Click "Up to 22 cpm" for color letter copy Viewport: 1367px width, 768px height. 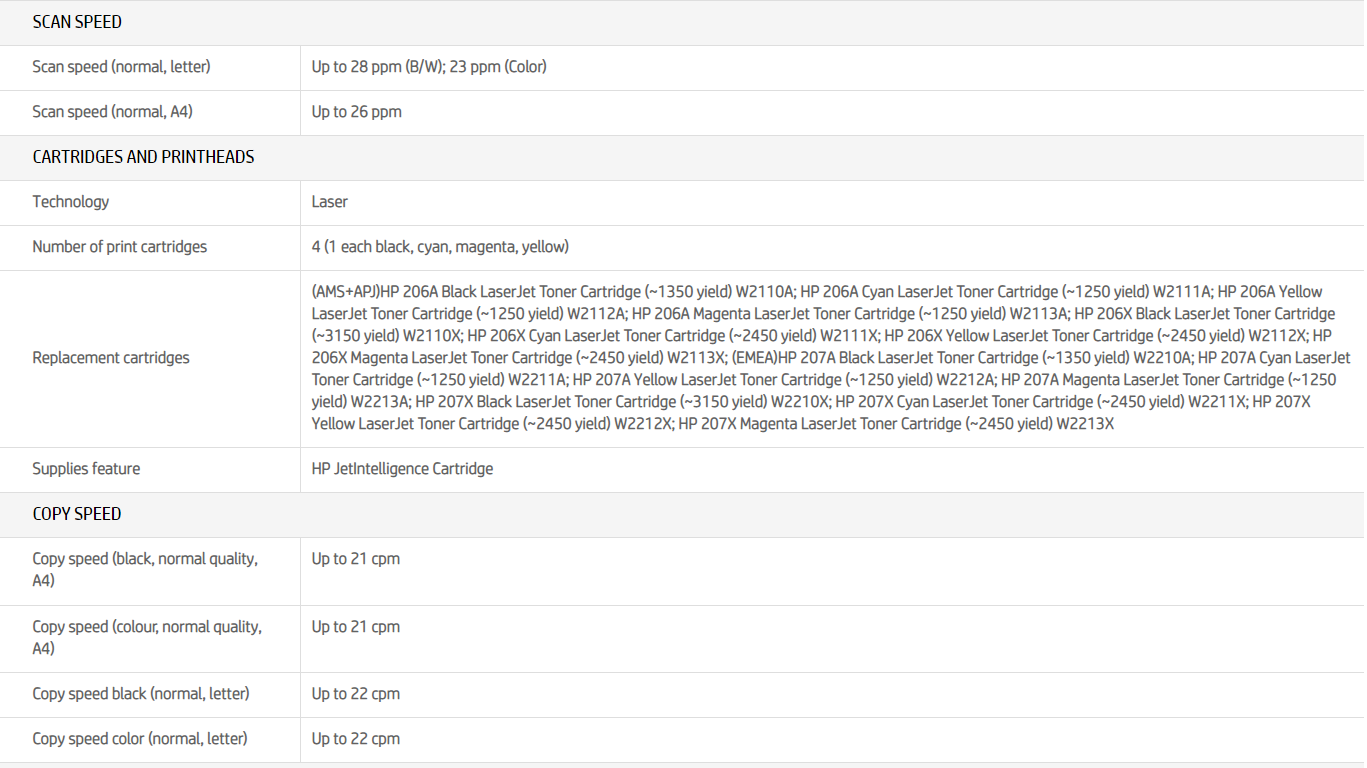(356, 739)
